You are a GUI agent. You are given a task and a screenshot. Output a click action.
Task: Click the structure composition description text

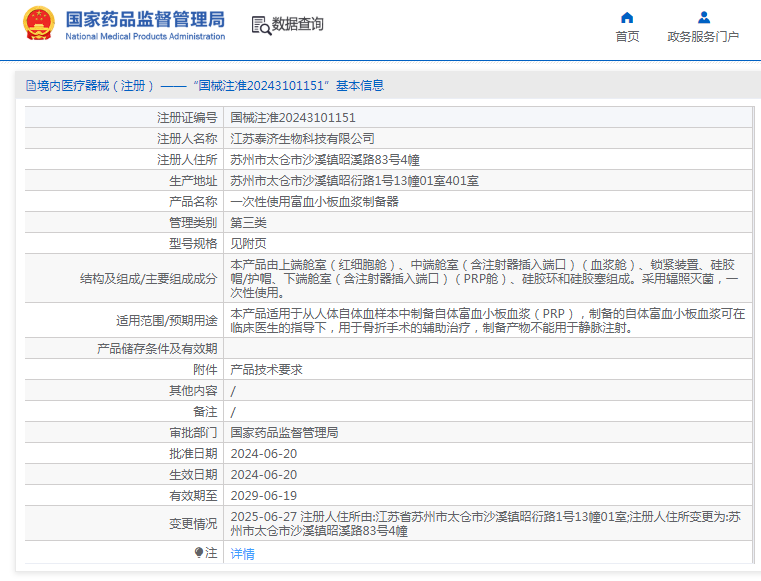coord(484,279)
